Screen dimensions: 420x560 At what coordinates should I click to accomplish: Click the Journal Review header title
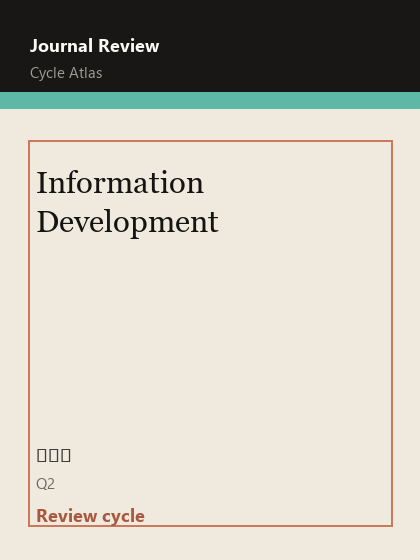pyautogui.click(x=95, y=46)
